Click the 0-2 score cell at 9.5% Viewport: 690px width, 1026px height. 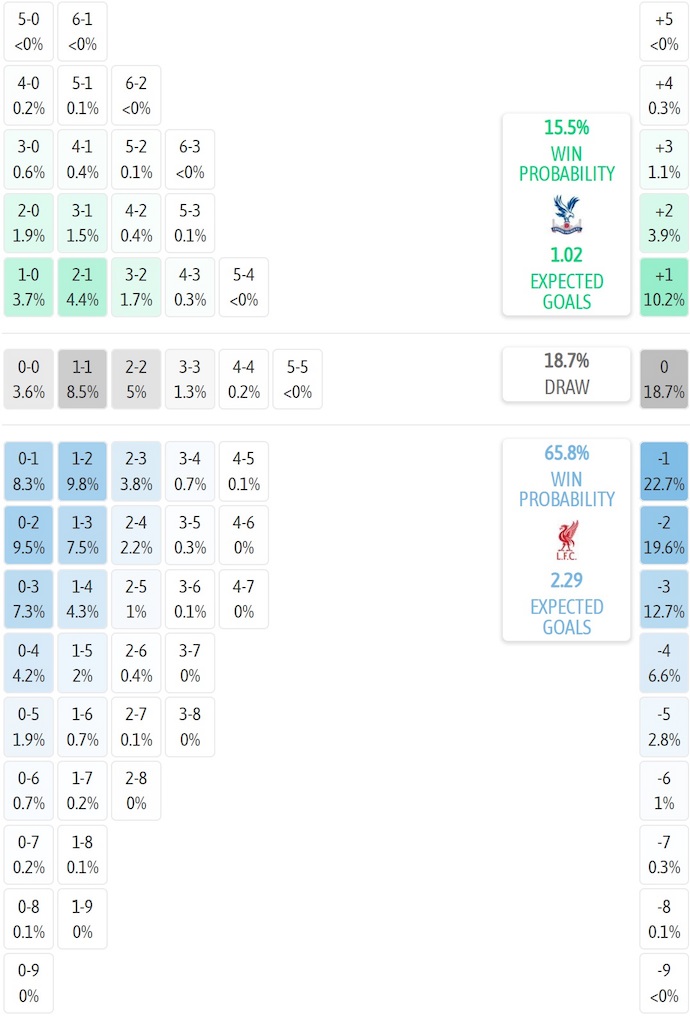(x=29, y=535)
